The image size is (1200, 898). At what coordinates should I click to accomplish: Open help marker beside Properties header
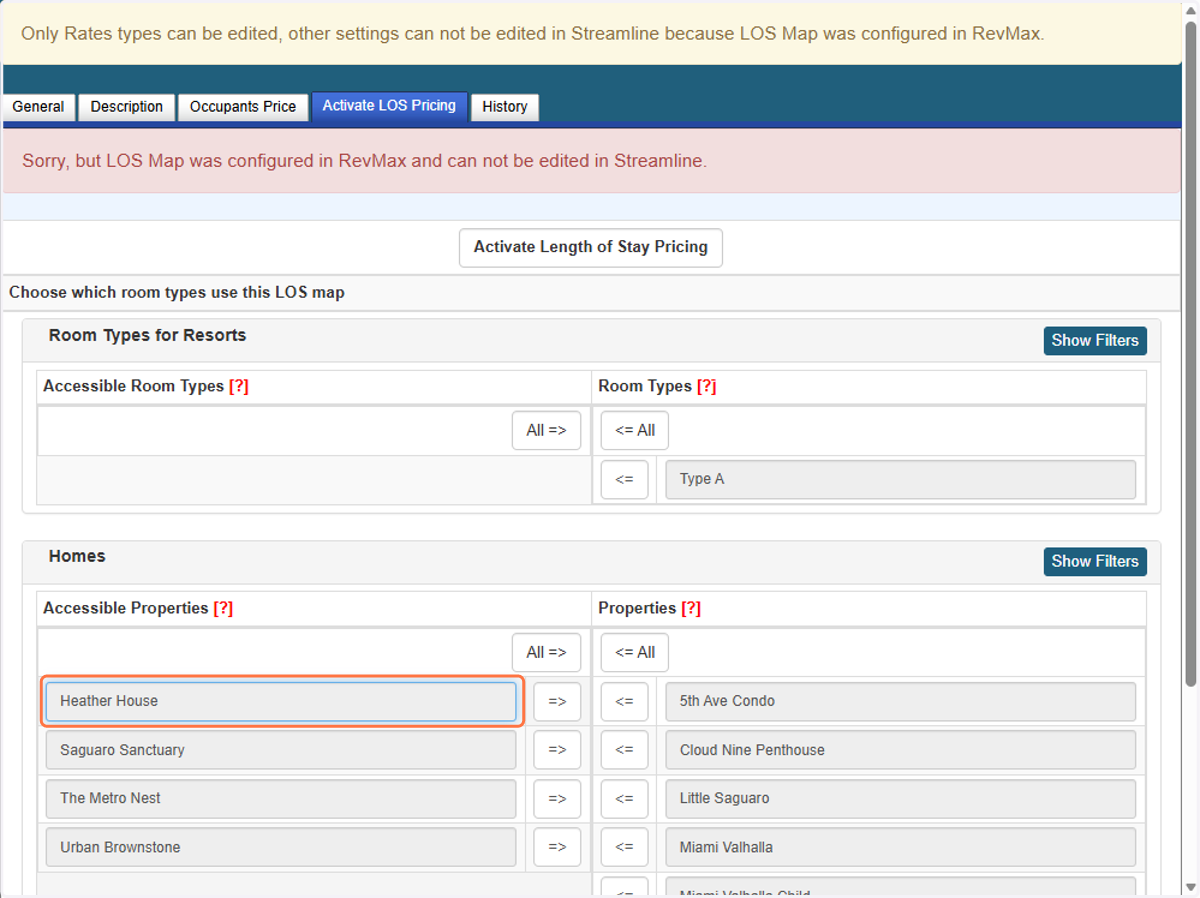(691, 608)
